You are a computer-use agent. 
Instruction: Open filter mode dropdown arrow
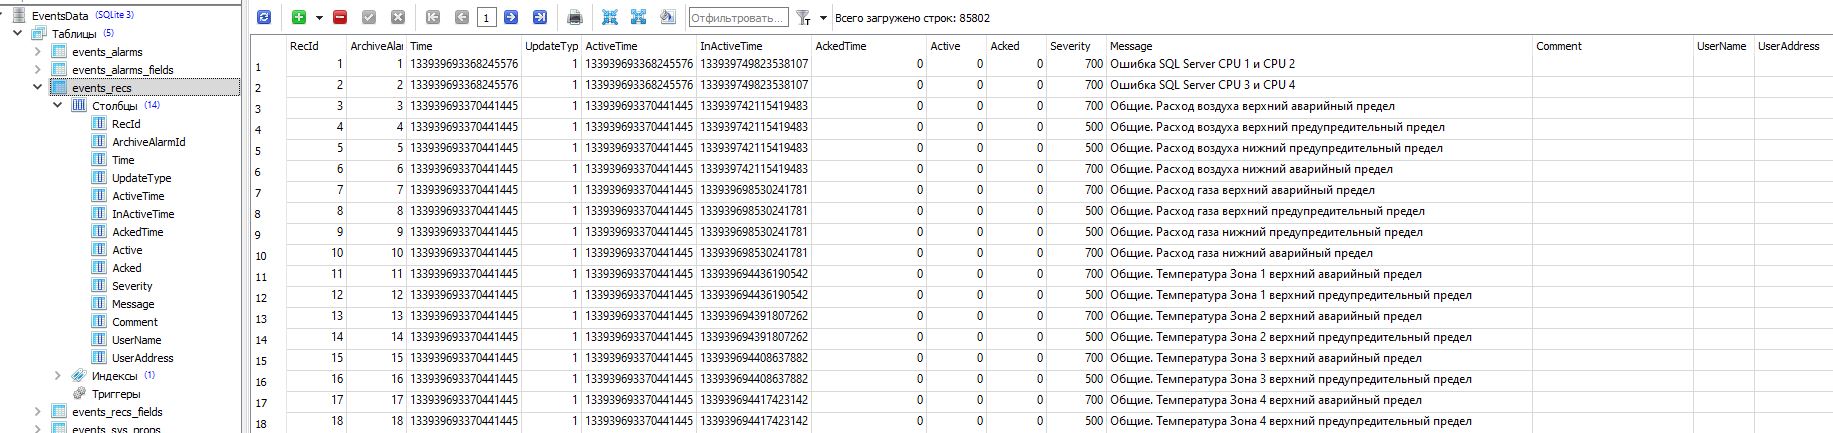coord(823,18)
